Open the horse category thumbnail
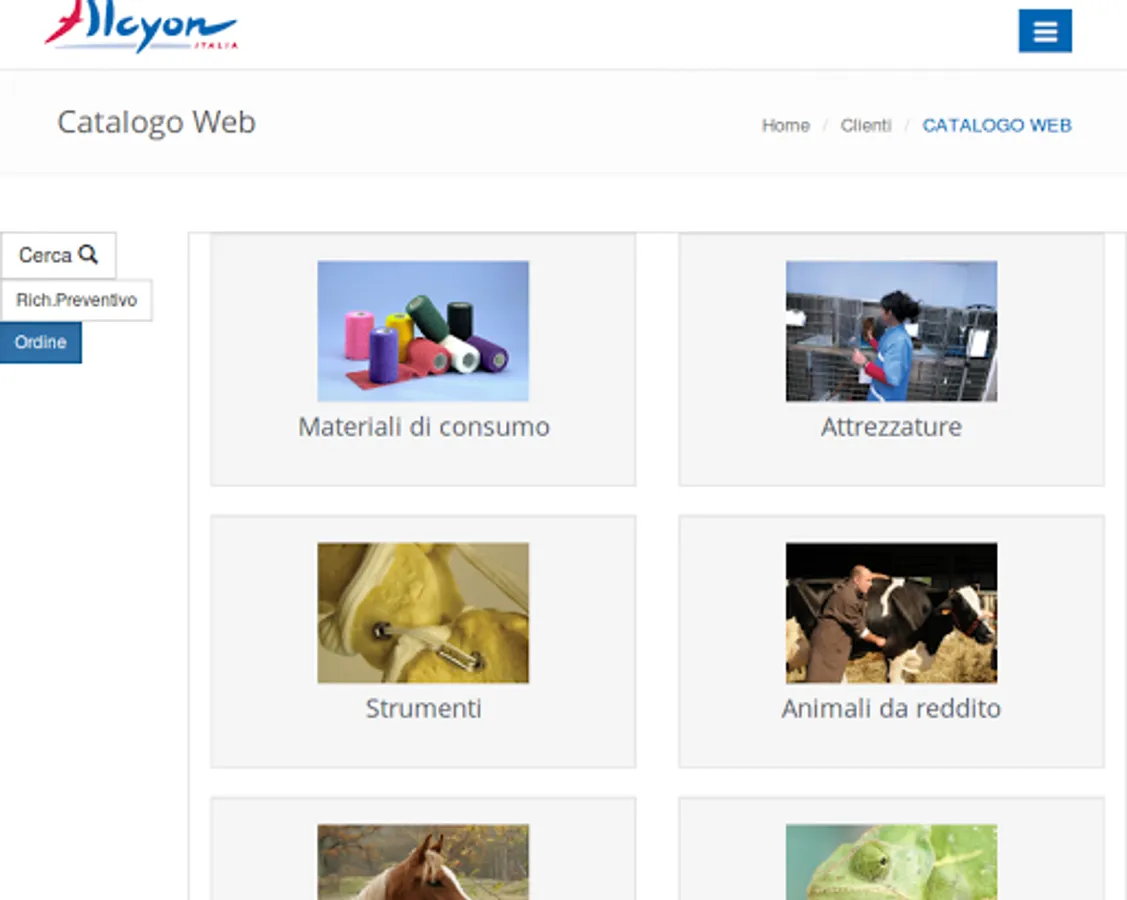The height and width of the screenshot is (900, 1127). [423, 862]
